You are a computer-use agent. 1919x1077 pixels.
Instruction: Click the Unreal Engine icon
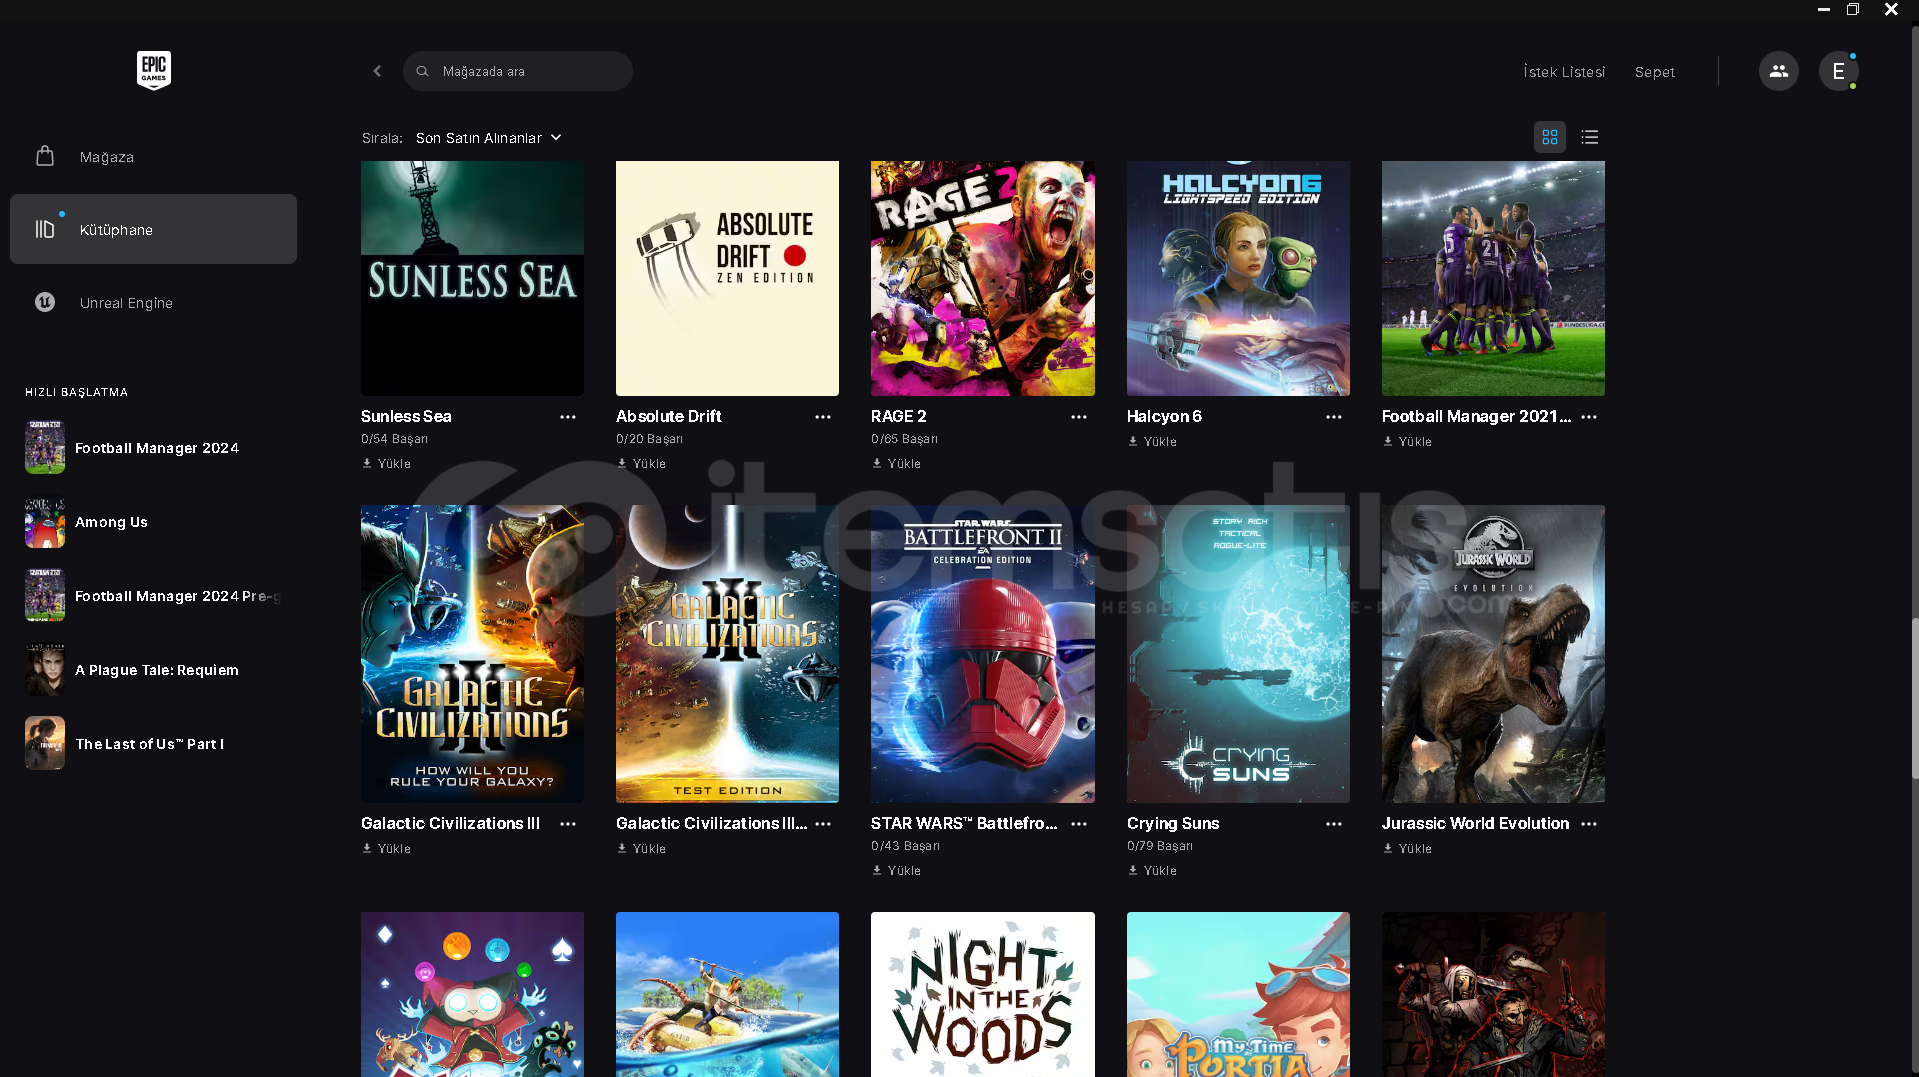coord(45,302)
